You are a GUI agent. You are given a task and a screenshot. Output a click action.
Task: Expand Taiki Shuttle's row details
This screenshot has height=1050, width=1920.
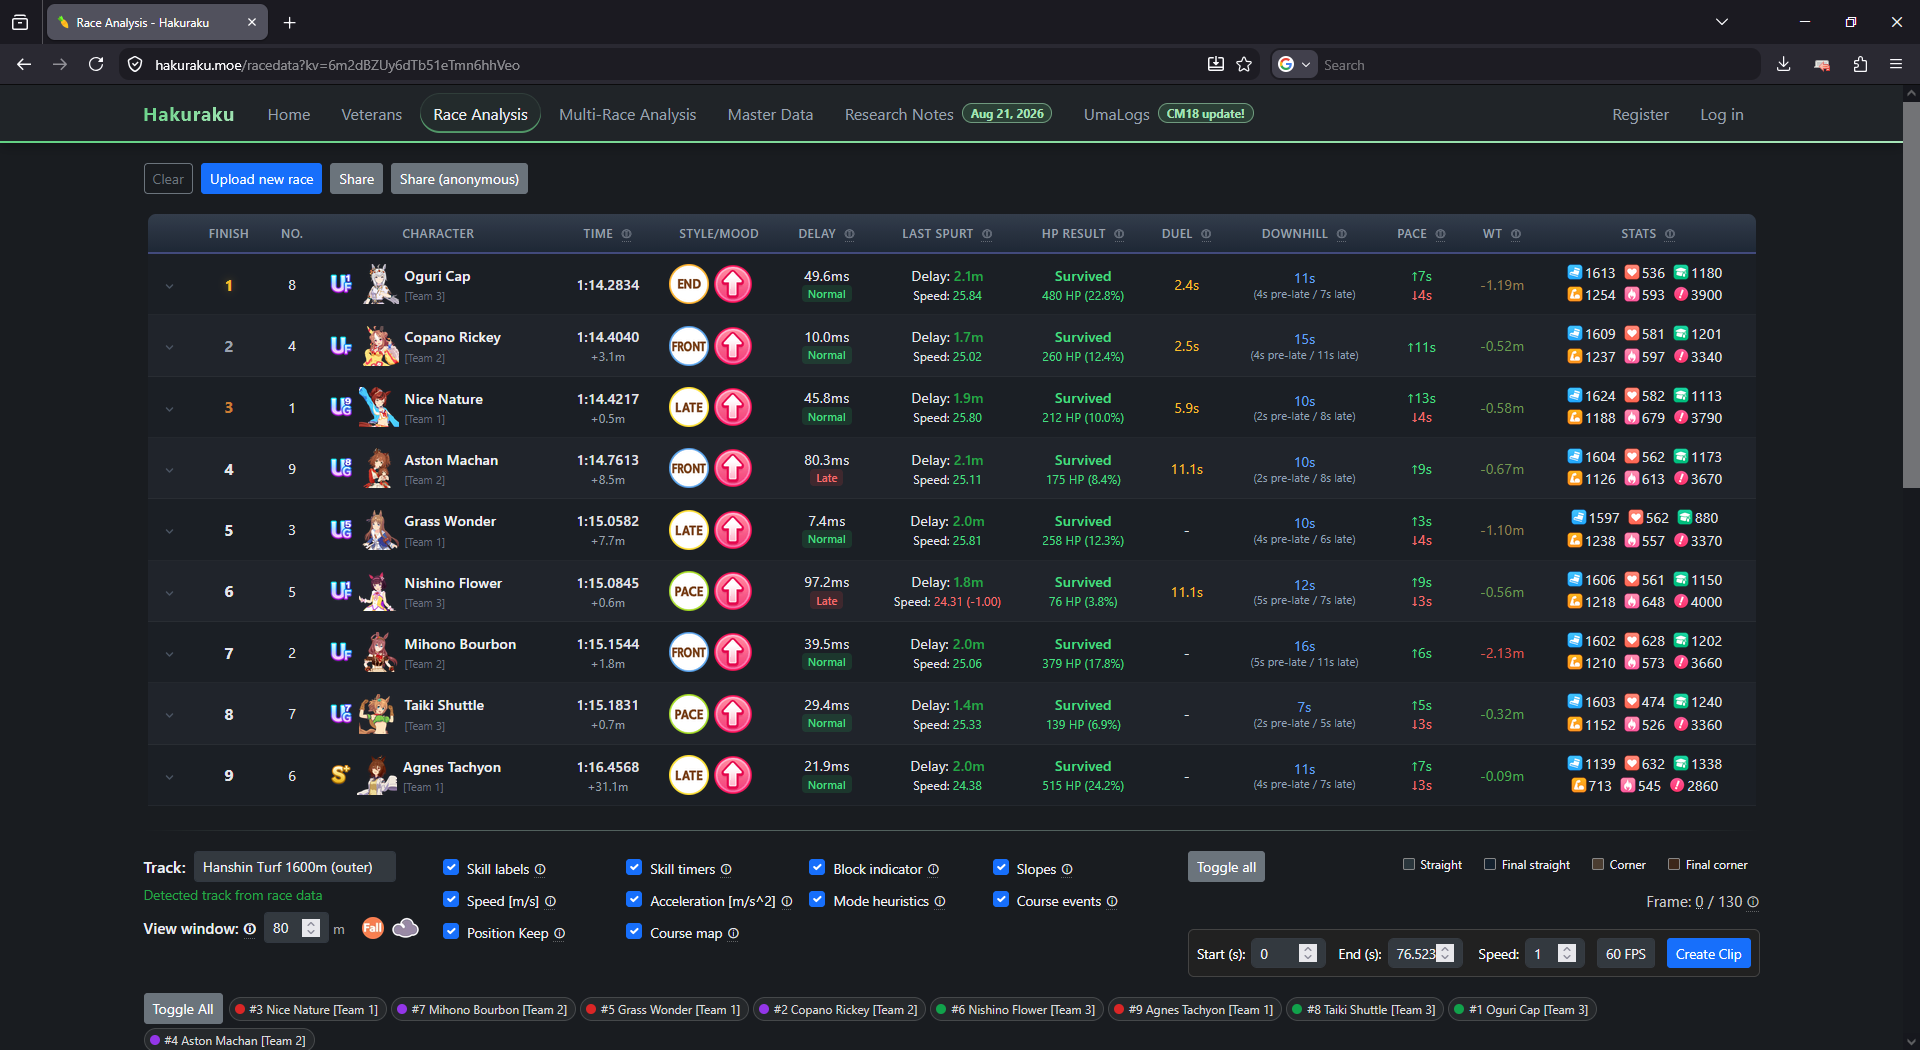pyautogui.click(x=169, y=715)
